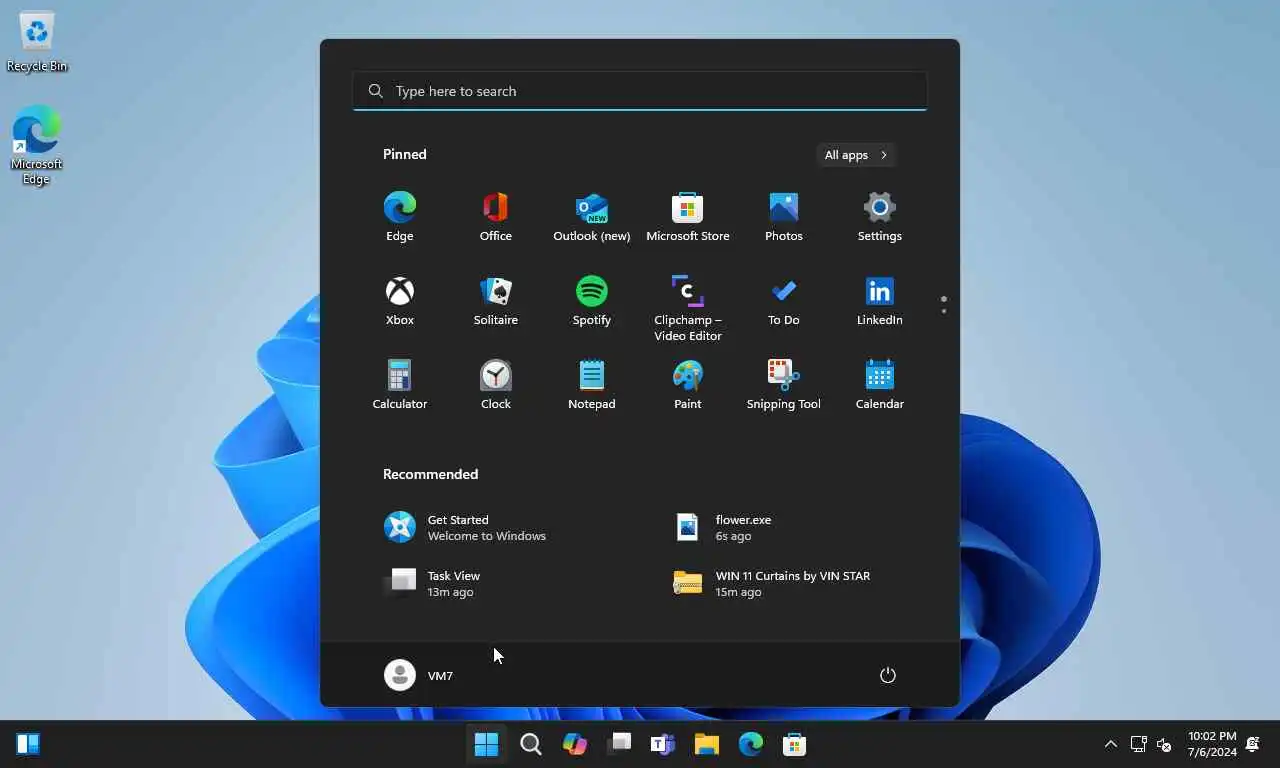This screenshot has width=1280, height=768.
Task: Select Recycle Bin on desktop
Action: coord(37,42)
